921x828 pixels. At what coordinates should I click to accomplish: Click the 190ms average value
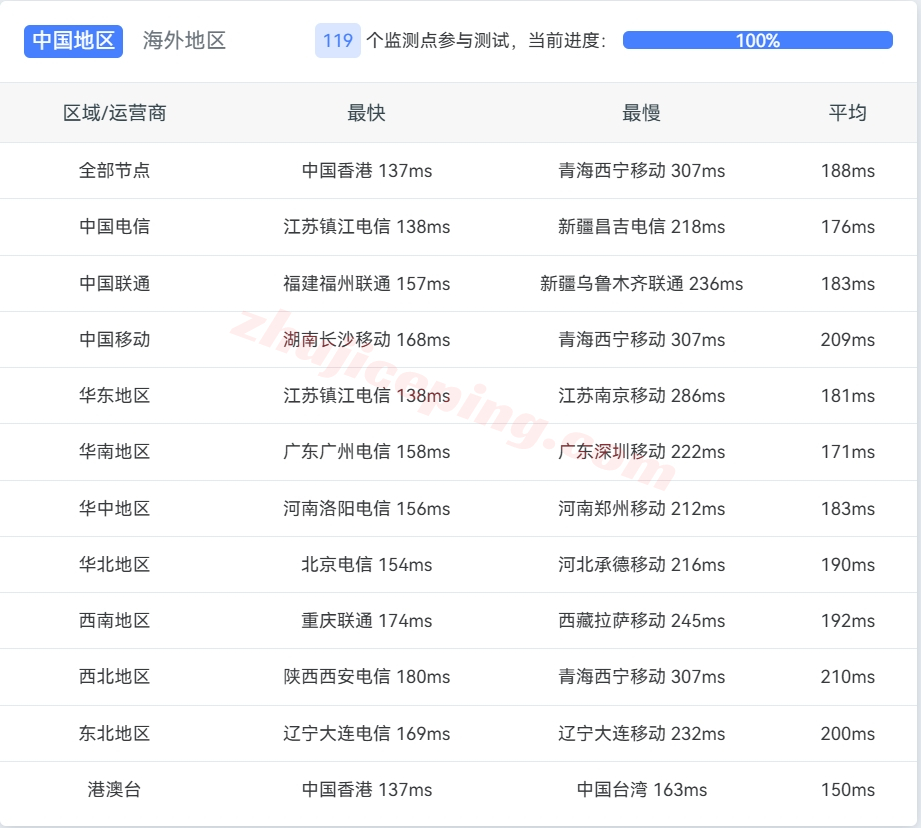tap(848, 564)
